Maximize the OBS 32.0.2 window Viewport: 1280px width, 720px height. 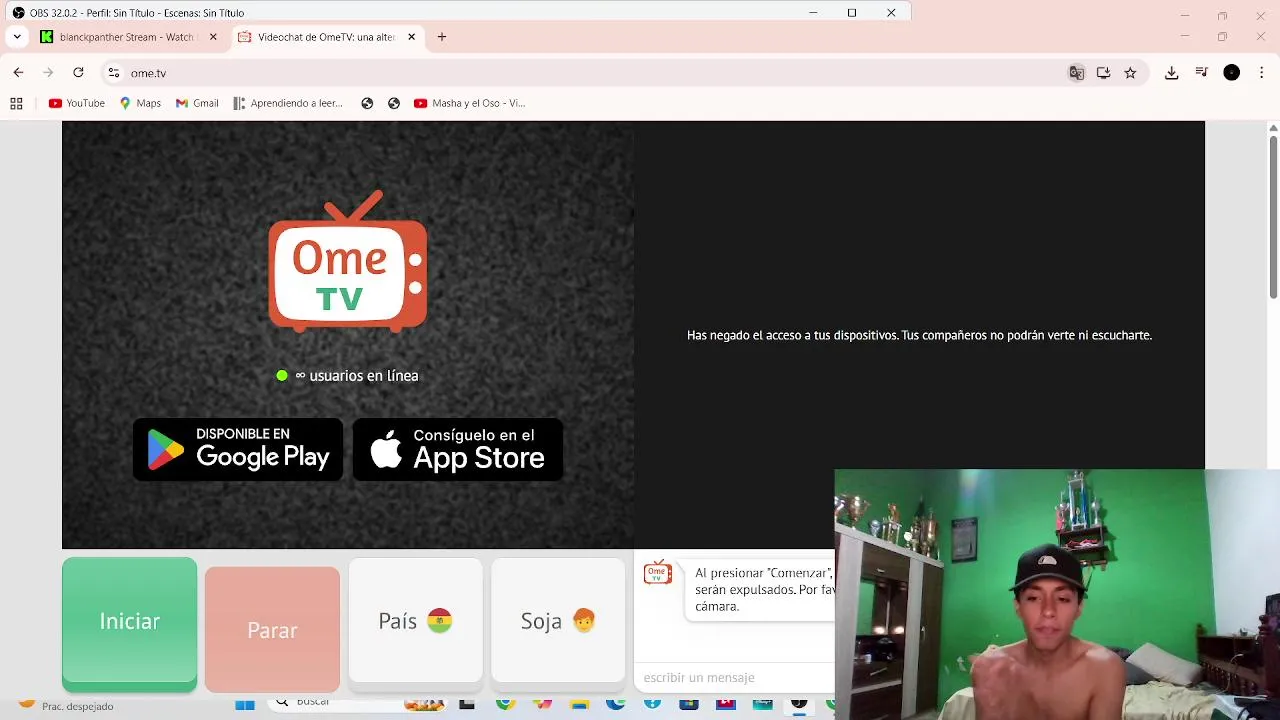point(852,13)
